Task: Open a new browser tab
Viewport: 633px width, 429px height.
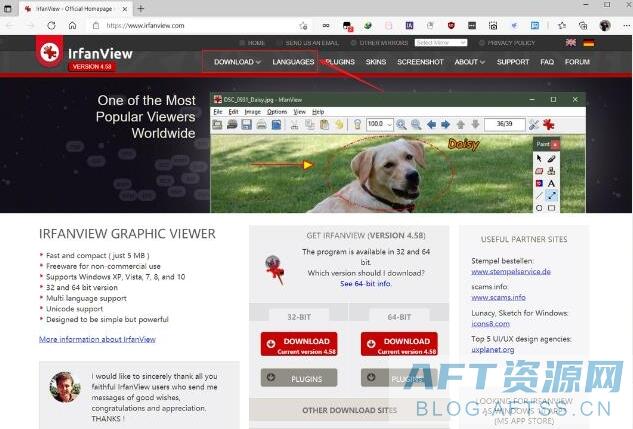Action: 140,8
